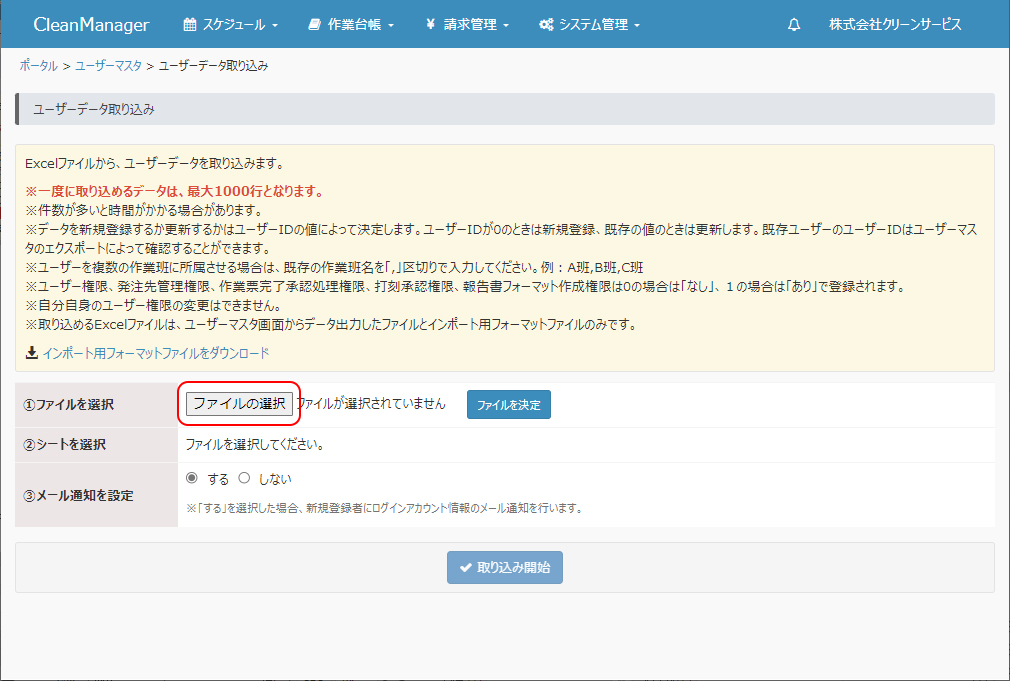Go home via the CleanManager logo
The image size is (1010, 681).
[x=91, y=24]
